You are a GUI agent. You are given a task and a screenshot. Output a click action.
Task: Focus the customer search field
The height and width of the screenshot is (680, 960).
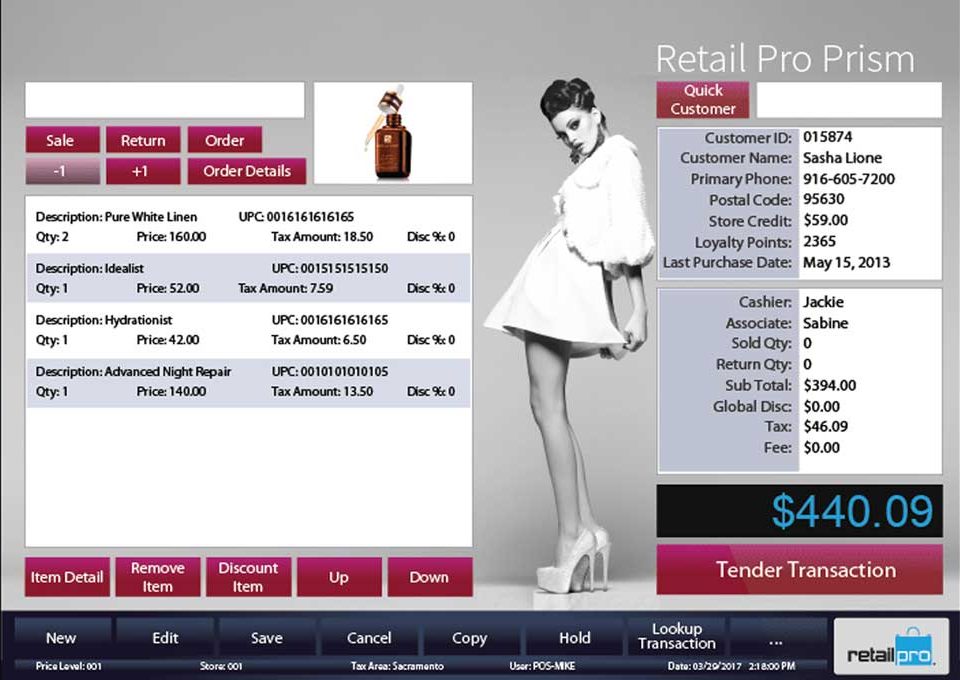(x=849, y=100)
